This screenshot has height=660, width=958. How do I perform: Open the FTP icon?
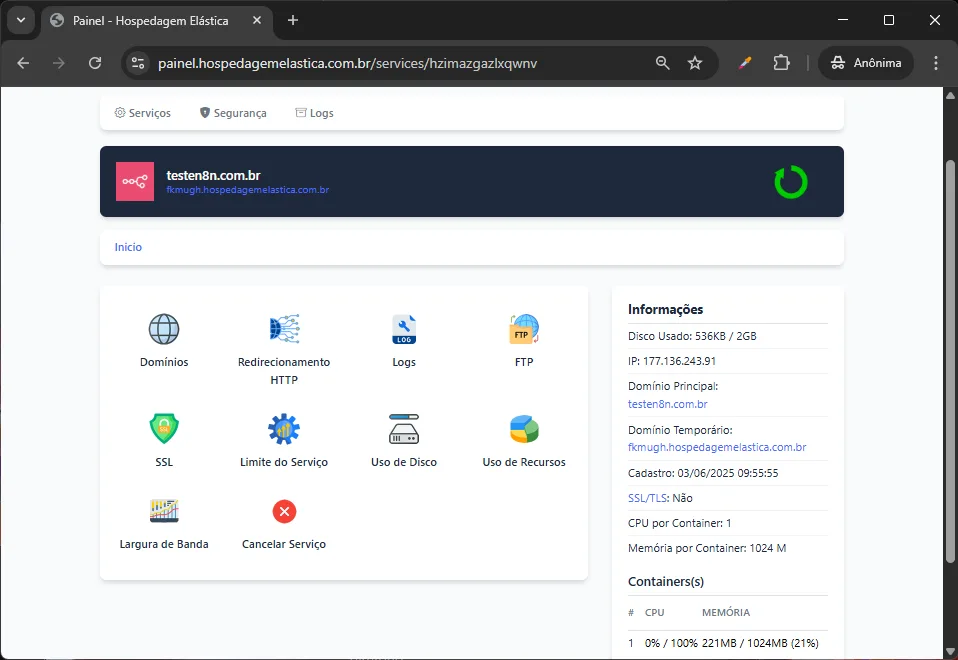(524, 329)
